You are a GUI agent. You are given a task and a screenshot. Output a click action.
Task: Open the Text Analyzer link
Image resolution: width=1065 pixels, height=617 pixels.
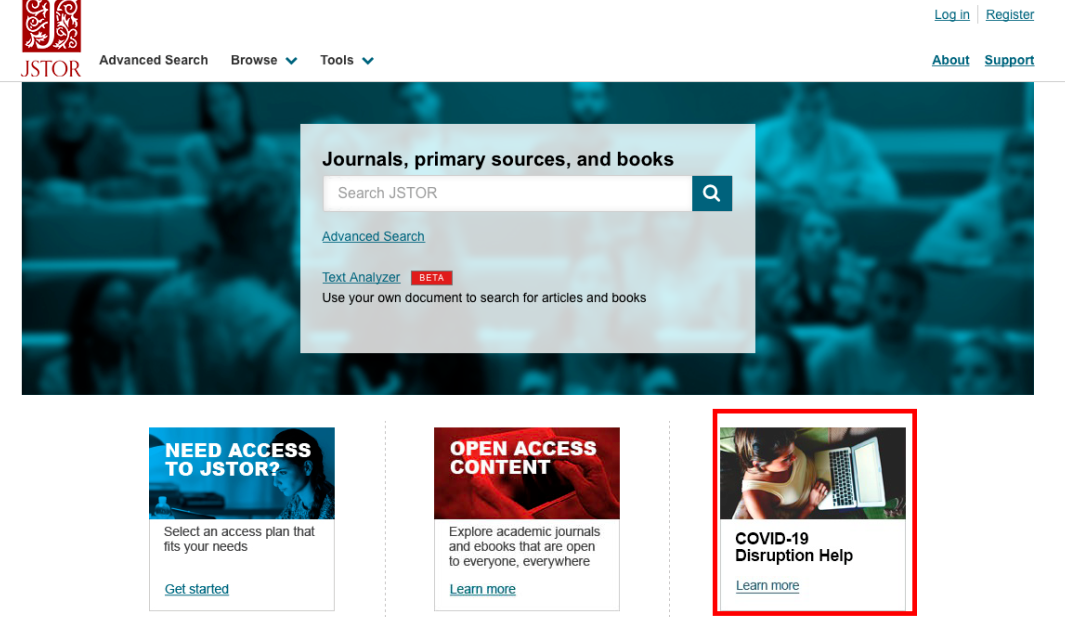pyautogui.click(x=361, y=278)
